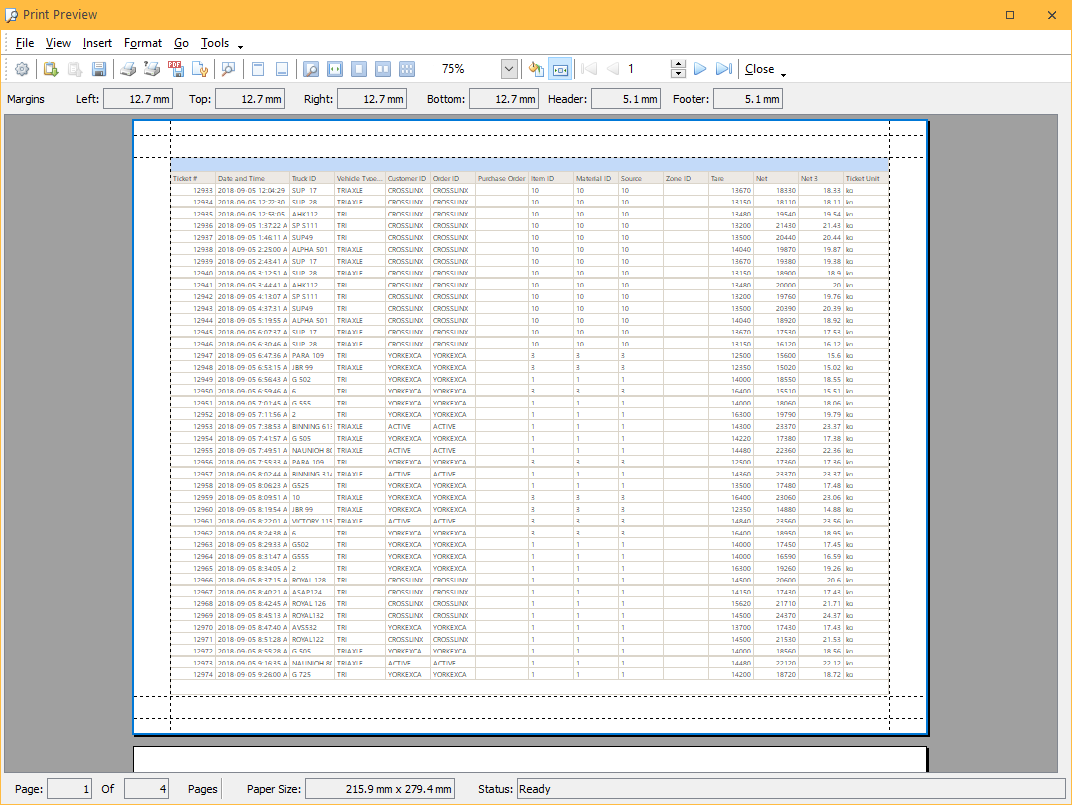Click the magnifier search icon
The image size is (1072, 805).
tap(229, 69)
